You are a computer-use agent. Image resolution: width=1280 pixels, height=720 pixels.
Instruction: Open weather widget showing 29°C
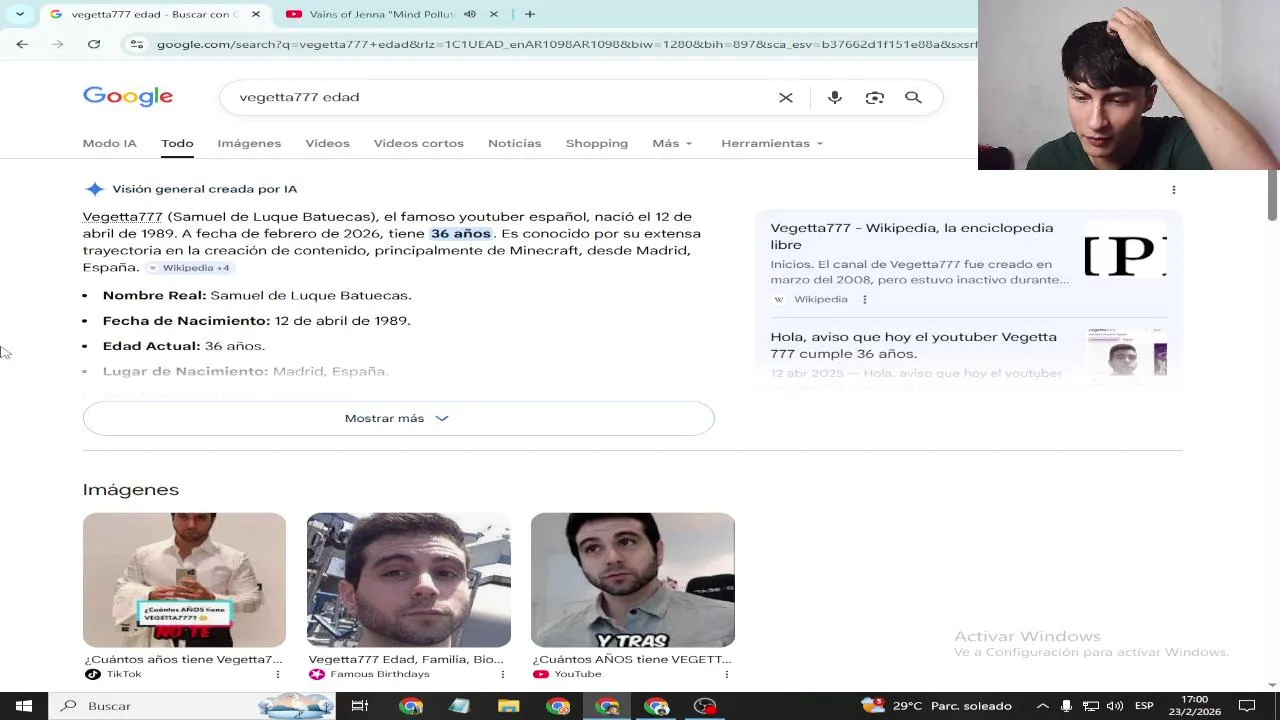[x=935, y=706]
